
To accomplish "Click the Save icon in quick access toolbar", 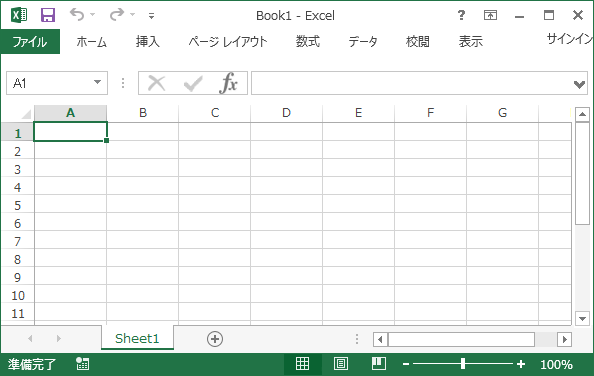I will (x=48, y=15).
